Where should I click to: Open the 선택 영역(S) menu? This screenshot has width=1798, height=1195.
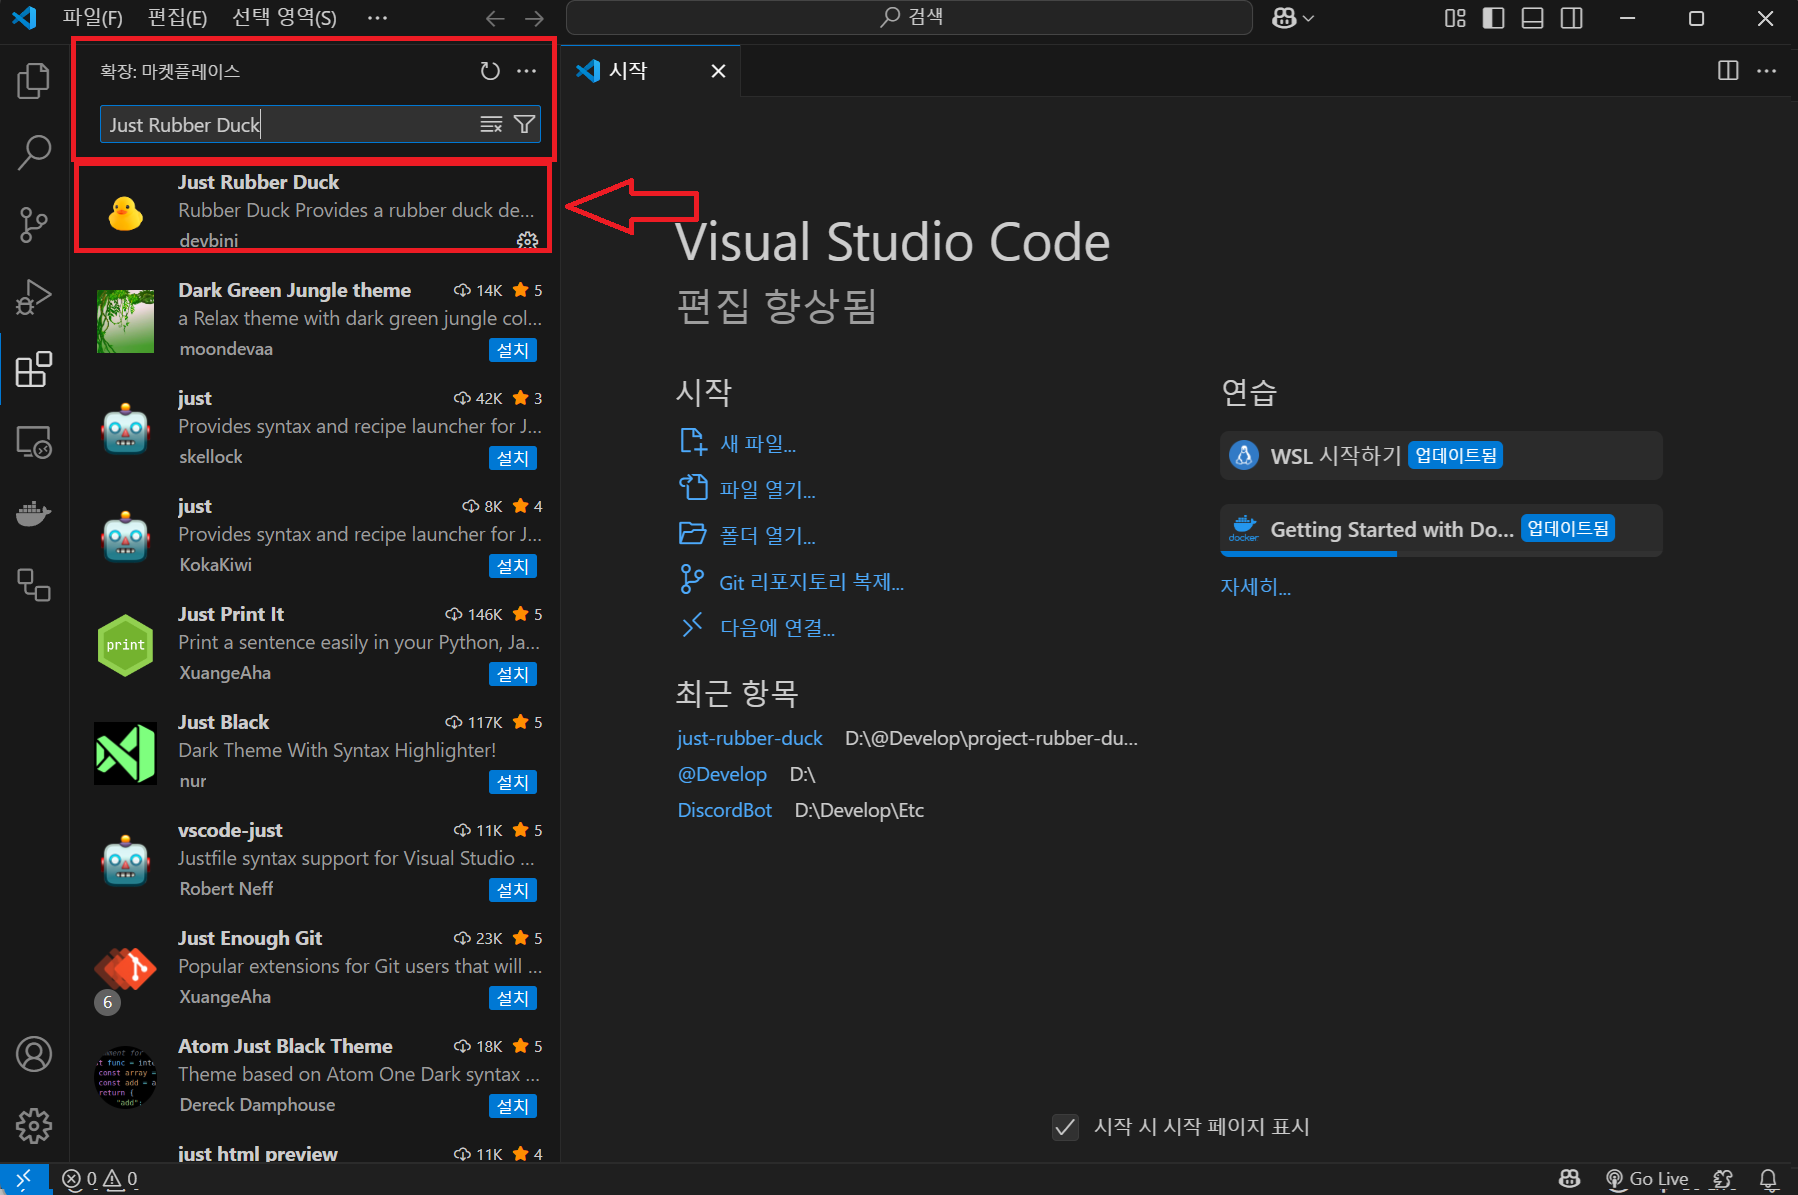tap(284, 18)
